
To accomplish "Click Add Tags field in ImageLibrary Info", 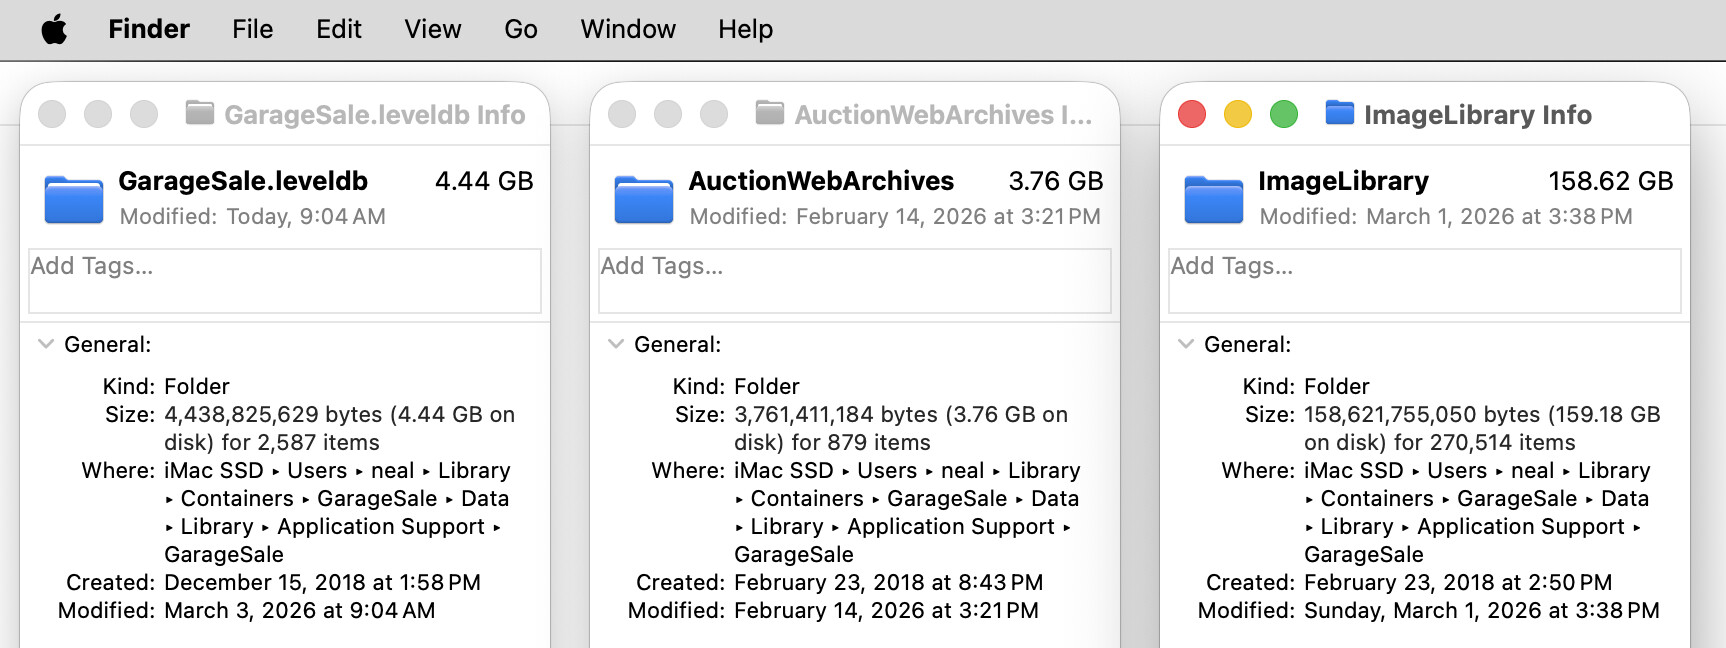I will 1425,280.
